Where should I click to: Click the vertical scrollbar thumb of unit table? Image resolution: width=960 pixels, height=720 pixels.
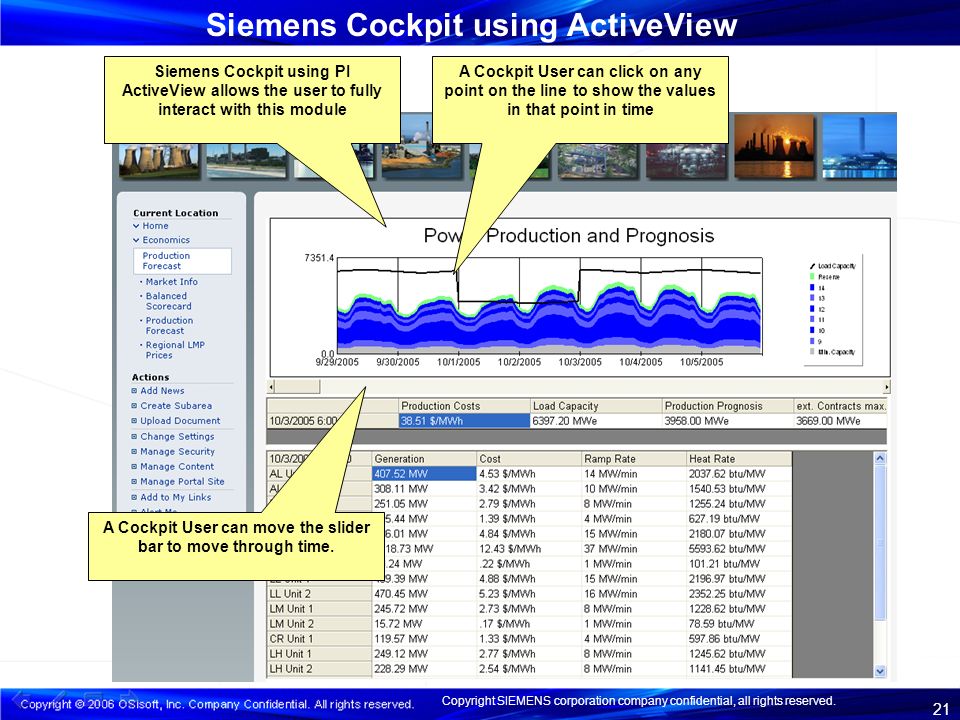coord(880,542)
